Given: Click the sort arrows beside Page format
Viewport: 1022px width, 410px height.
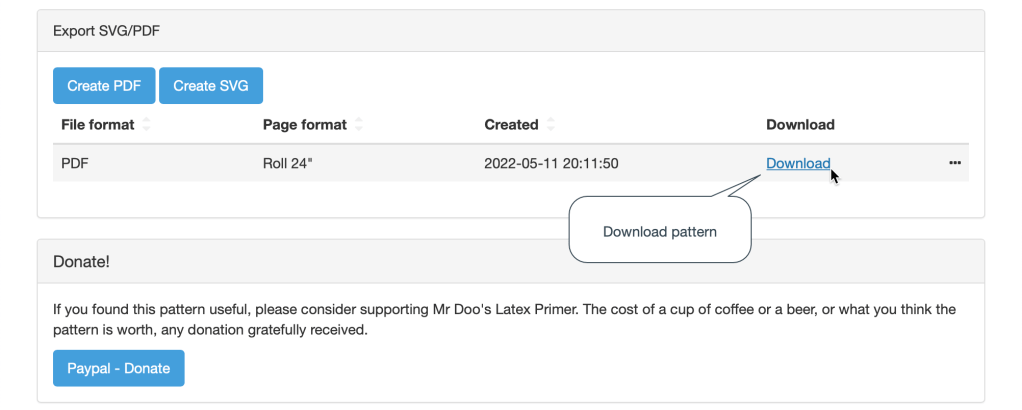Looking at the screenshot, I should [x=359, y=125].
